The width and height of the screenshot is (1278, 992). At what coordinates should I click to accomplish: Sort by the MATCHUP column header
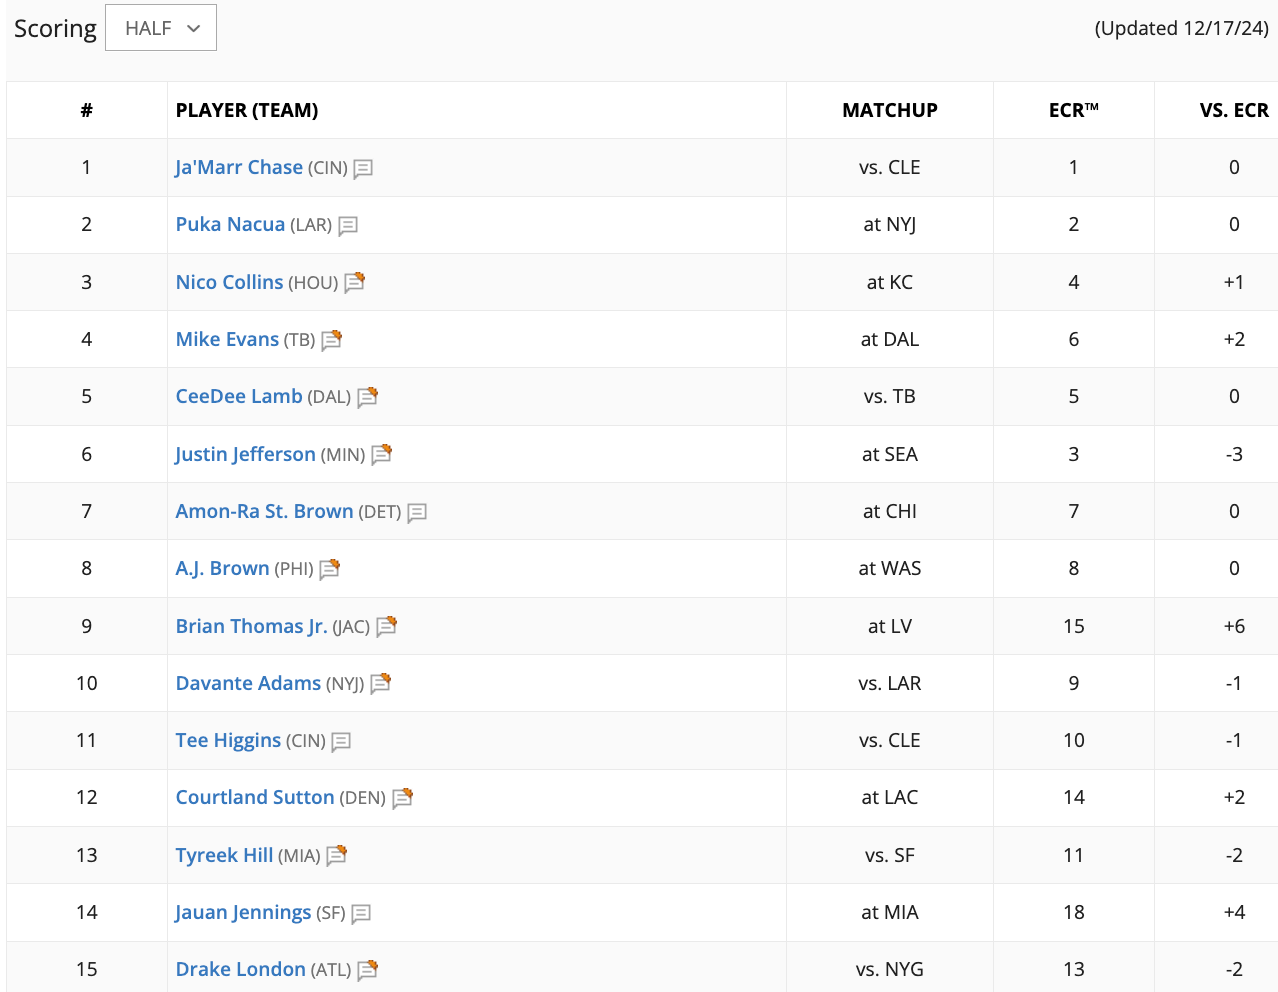tap(890, 110)
